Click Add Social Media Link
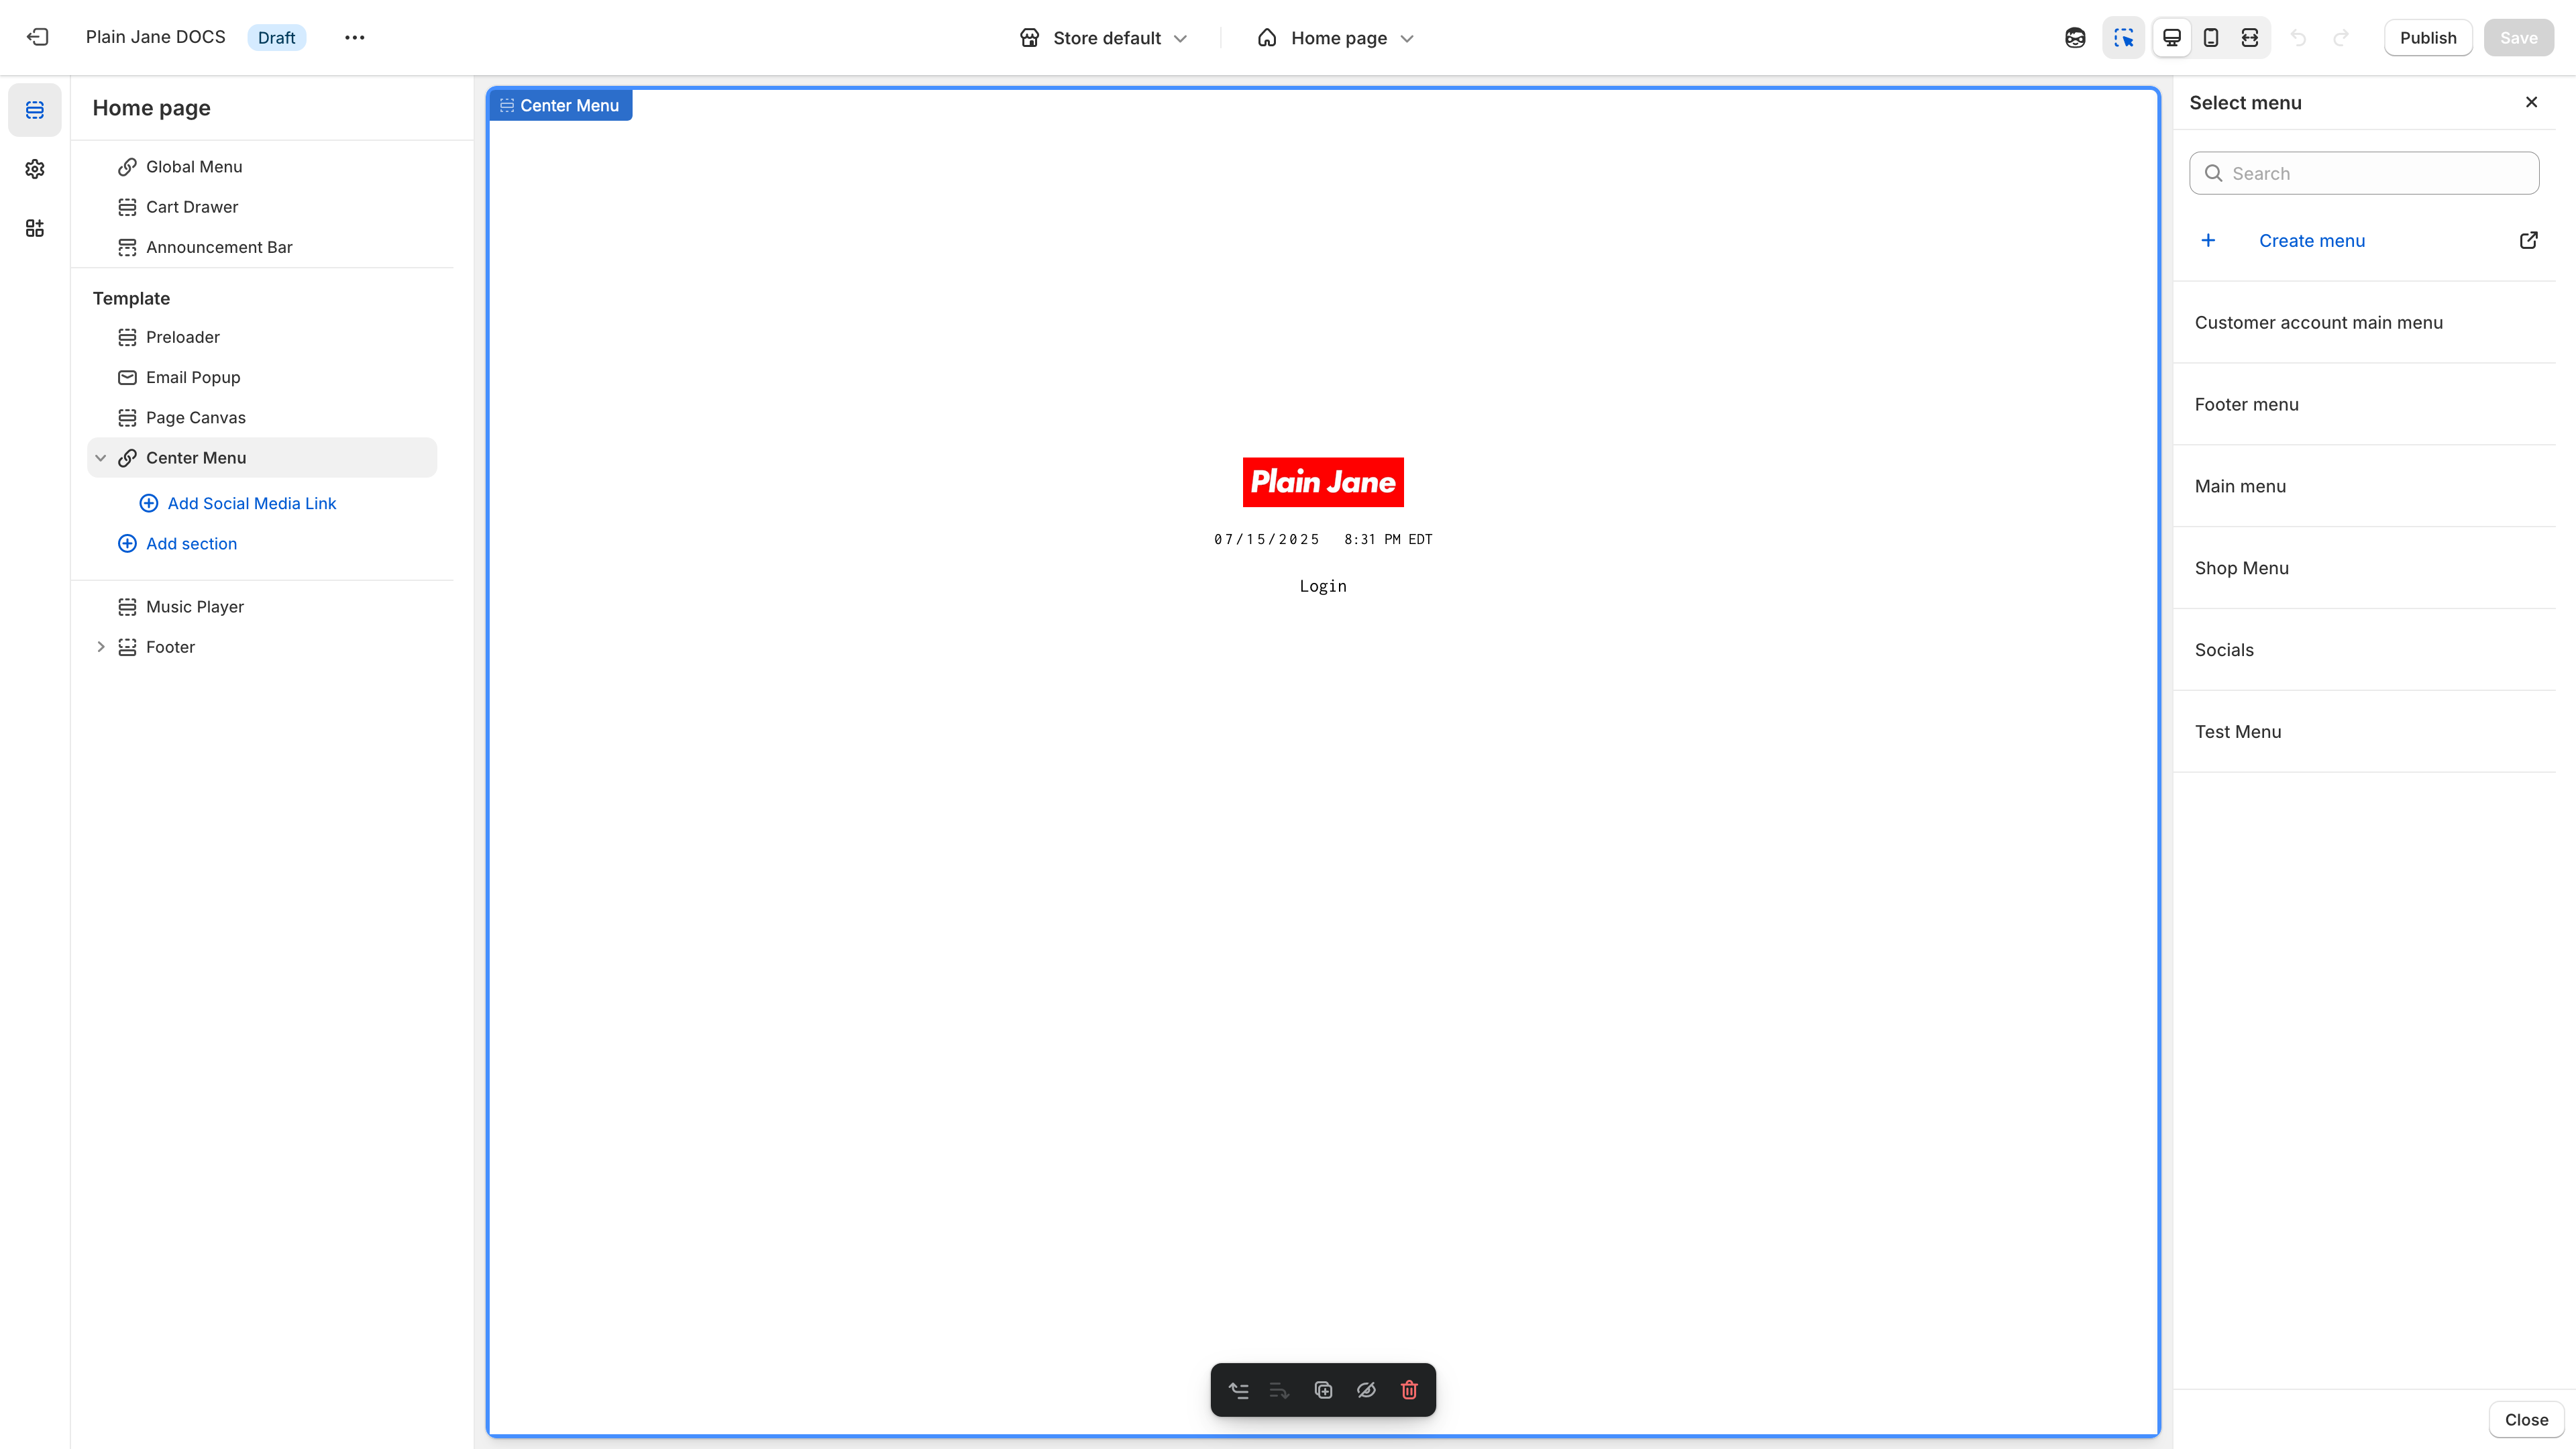The width and height of the screenshot is (2576, 1449). tap(251, 503)
